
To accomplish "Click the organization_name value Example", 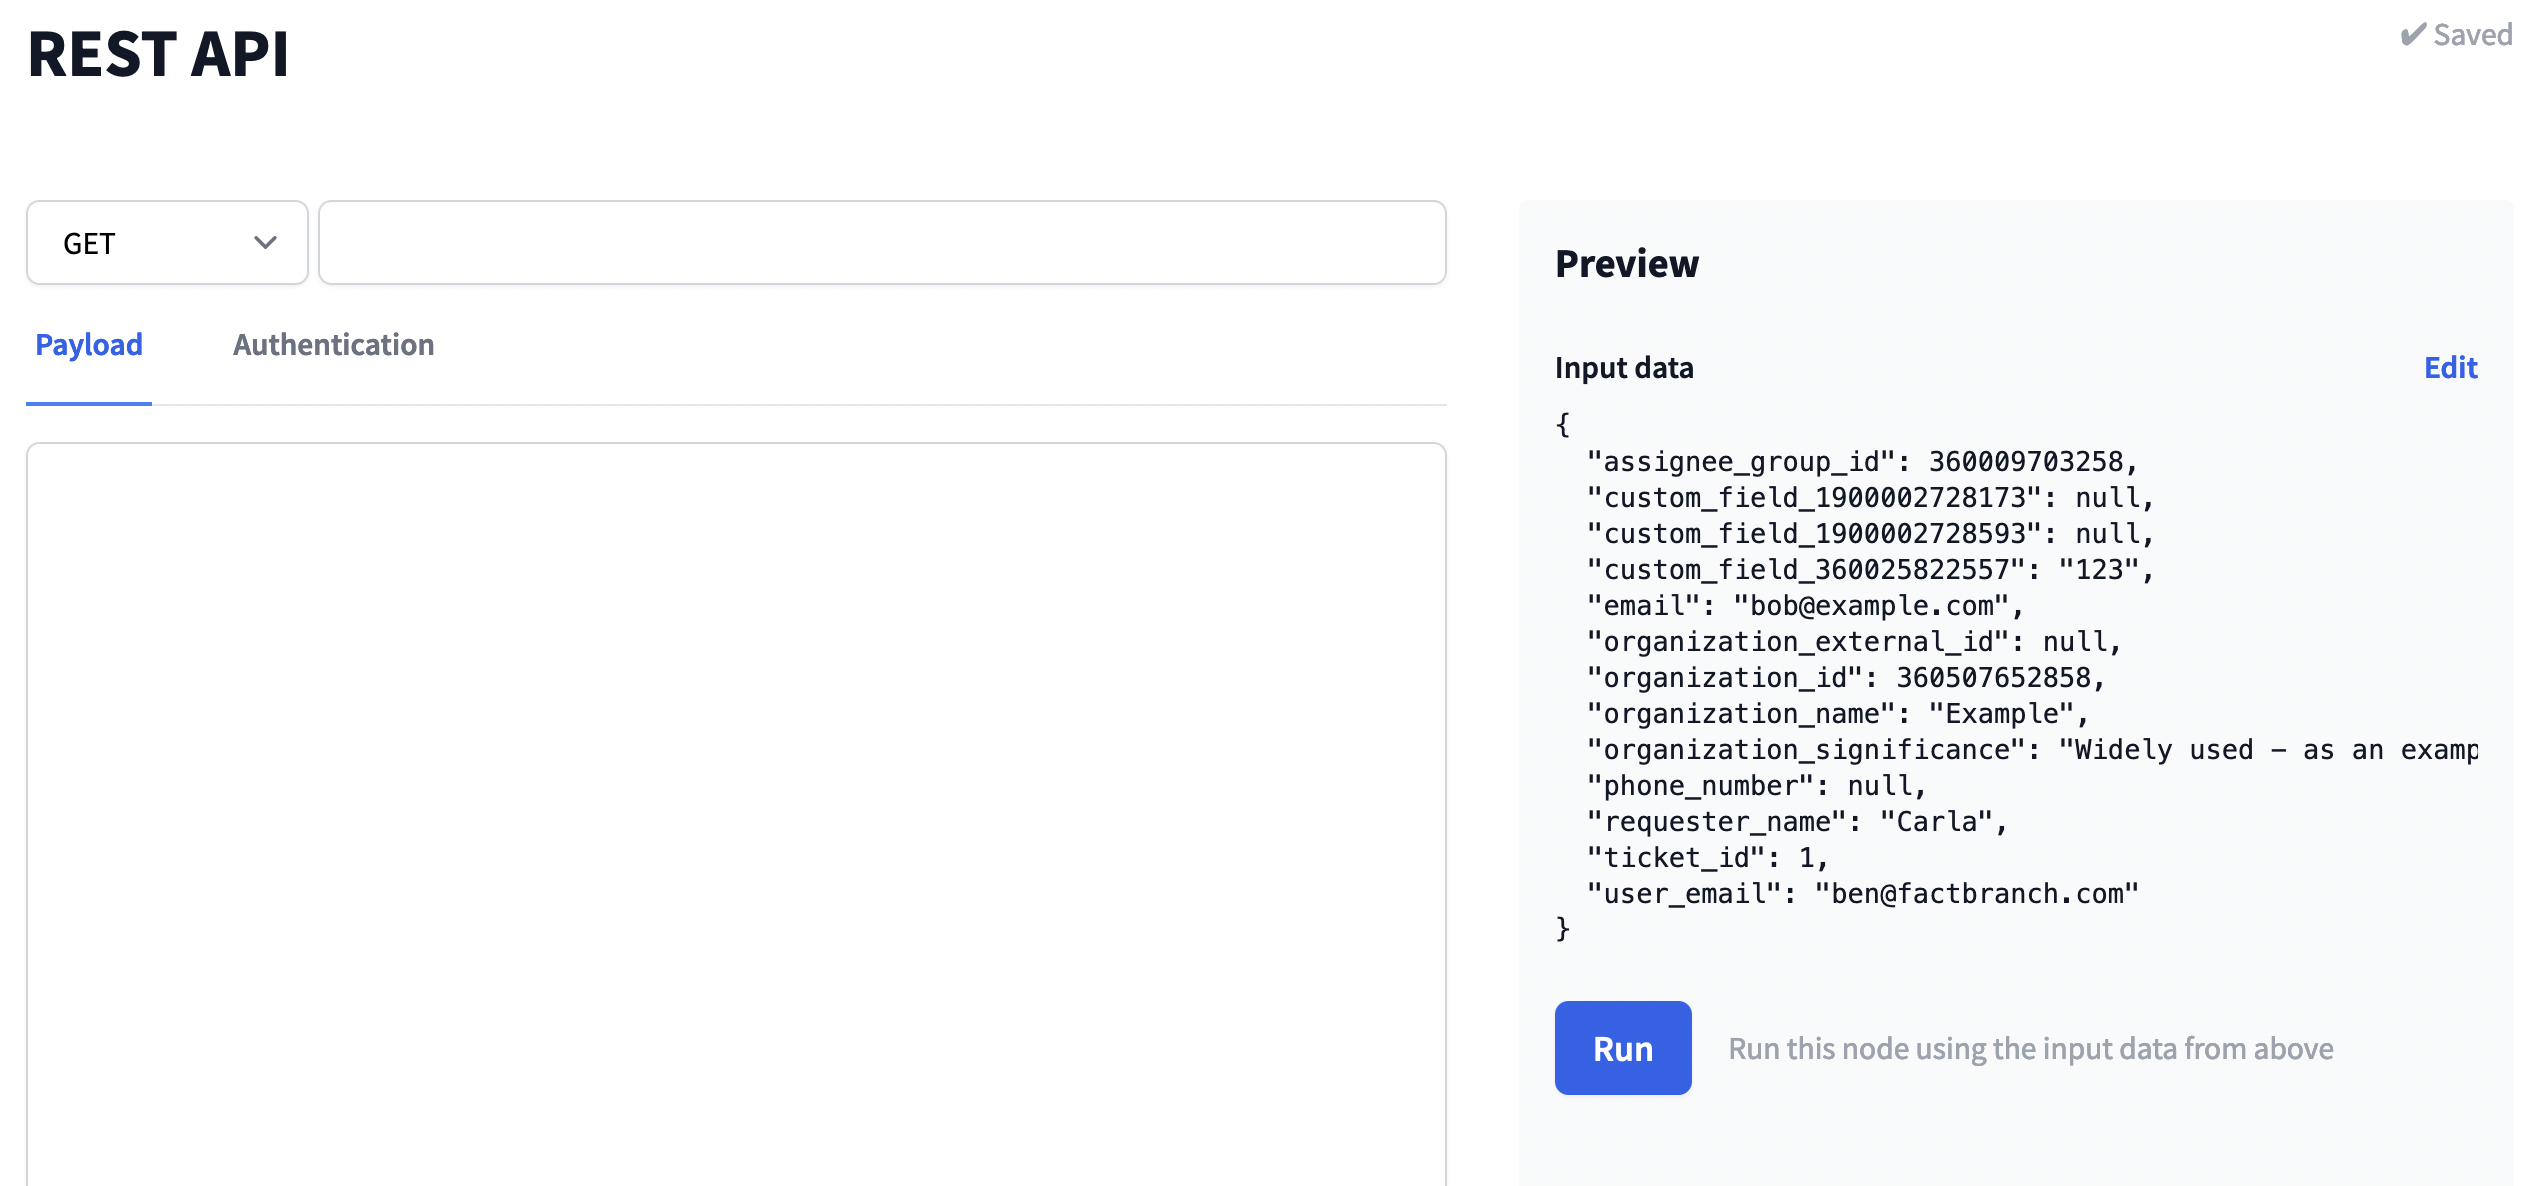I will tap(2000, 713).
